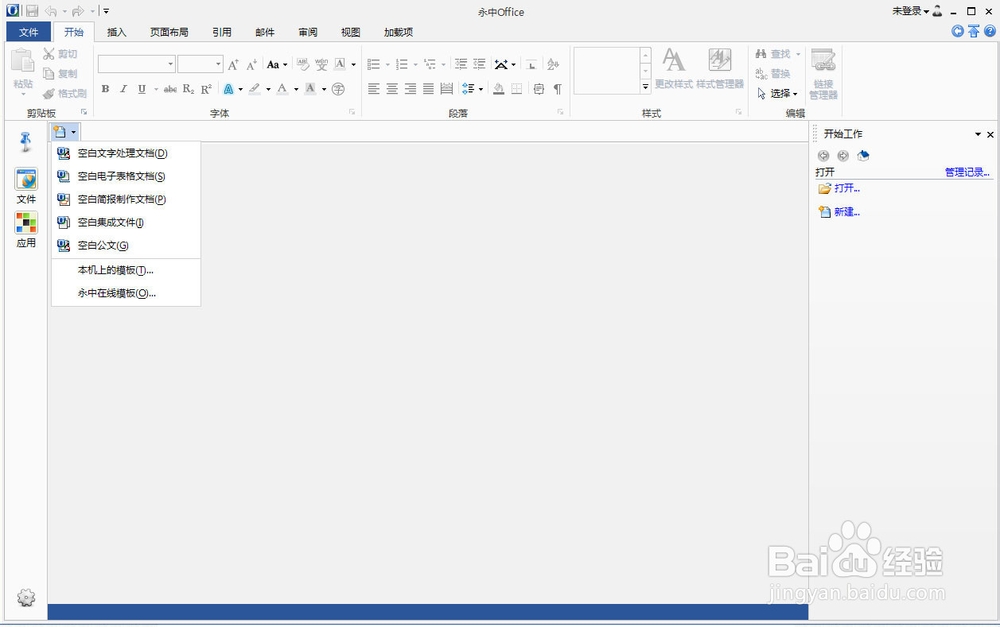
Task: Switch to the 插入 ribbon tab
Action: pyautogui.click(x=116, y=32)
